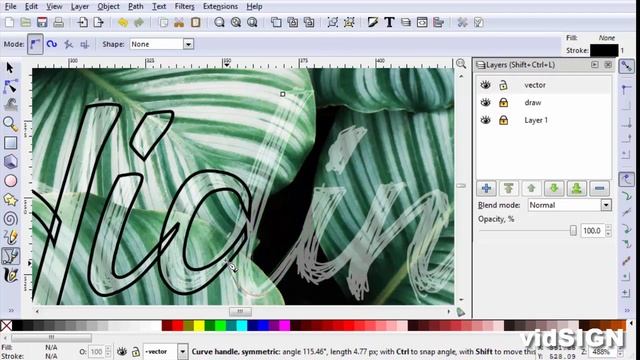Screen dimensions: 640x360
Task: Pick the yellow palette swatch
Action: coord(199,325)
